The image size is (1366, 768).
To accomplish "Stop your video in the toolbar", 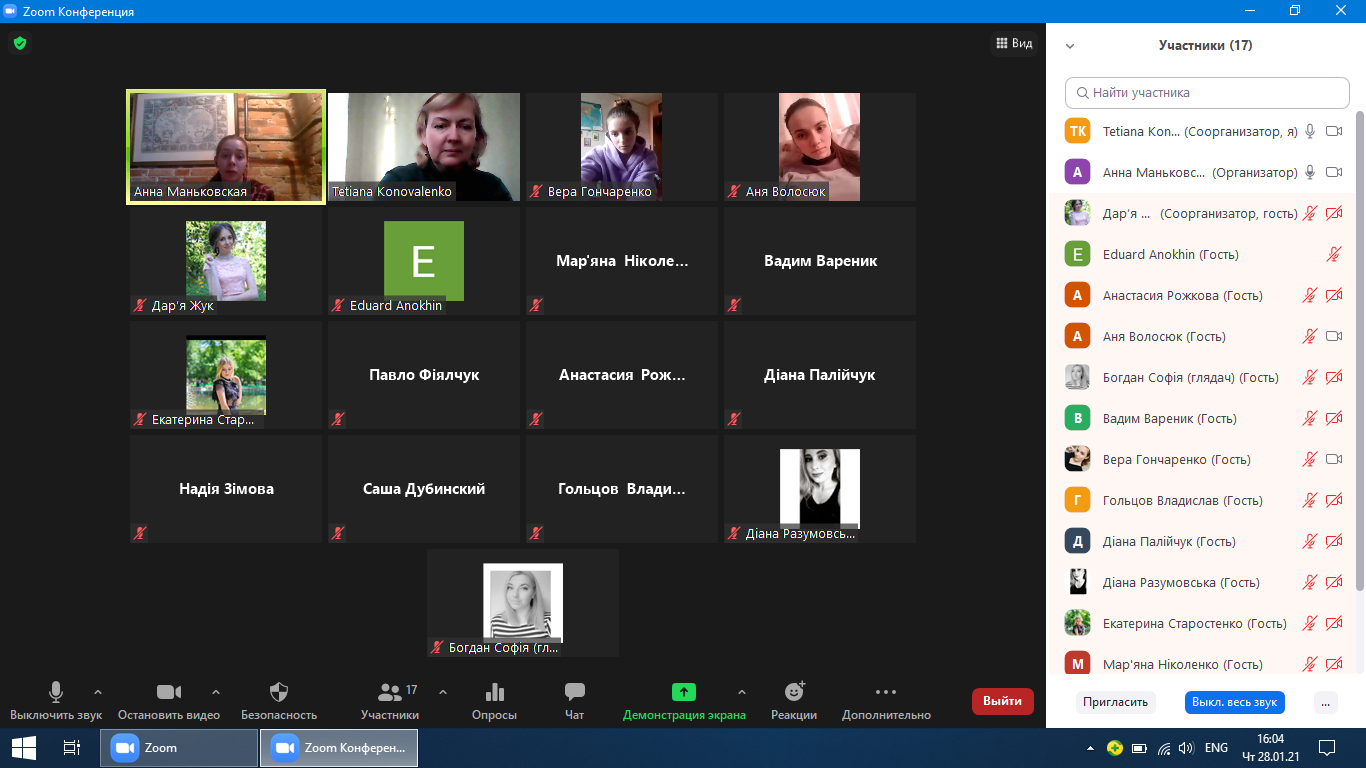I will click(169, 700).
